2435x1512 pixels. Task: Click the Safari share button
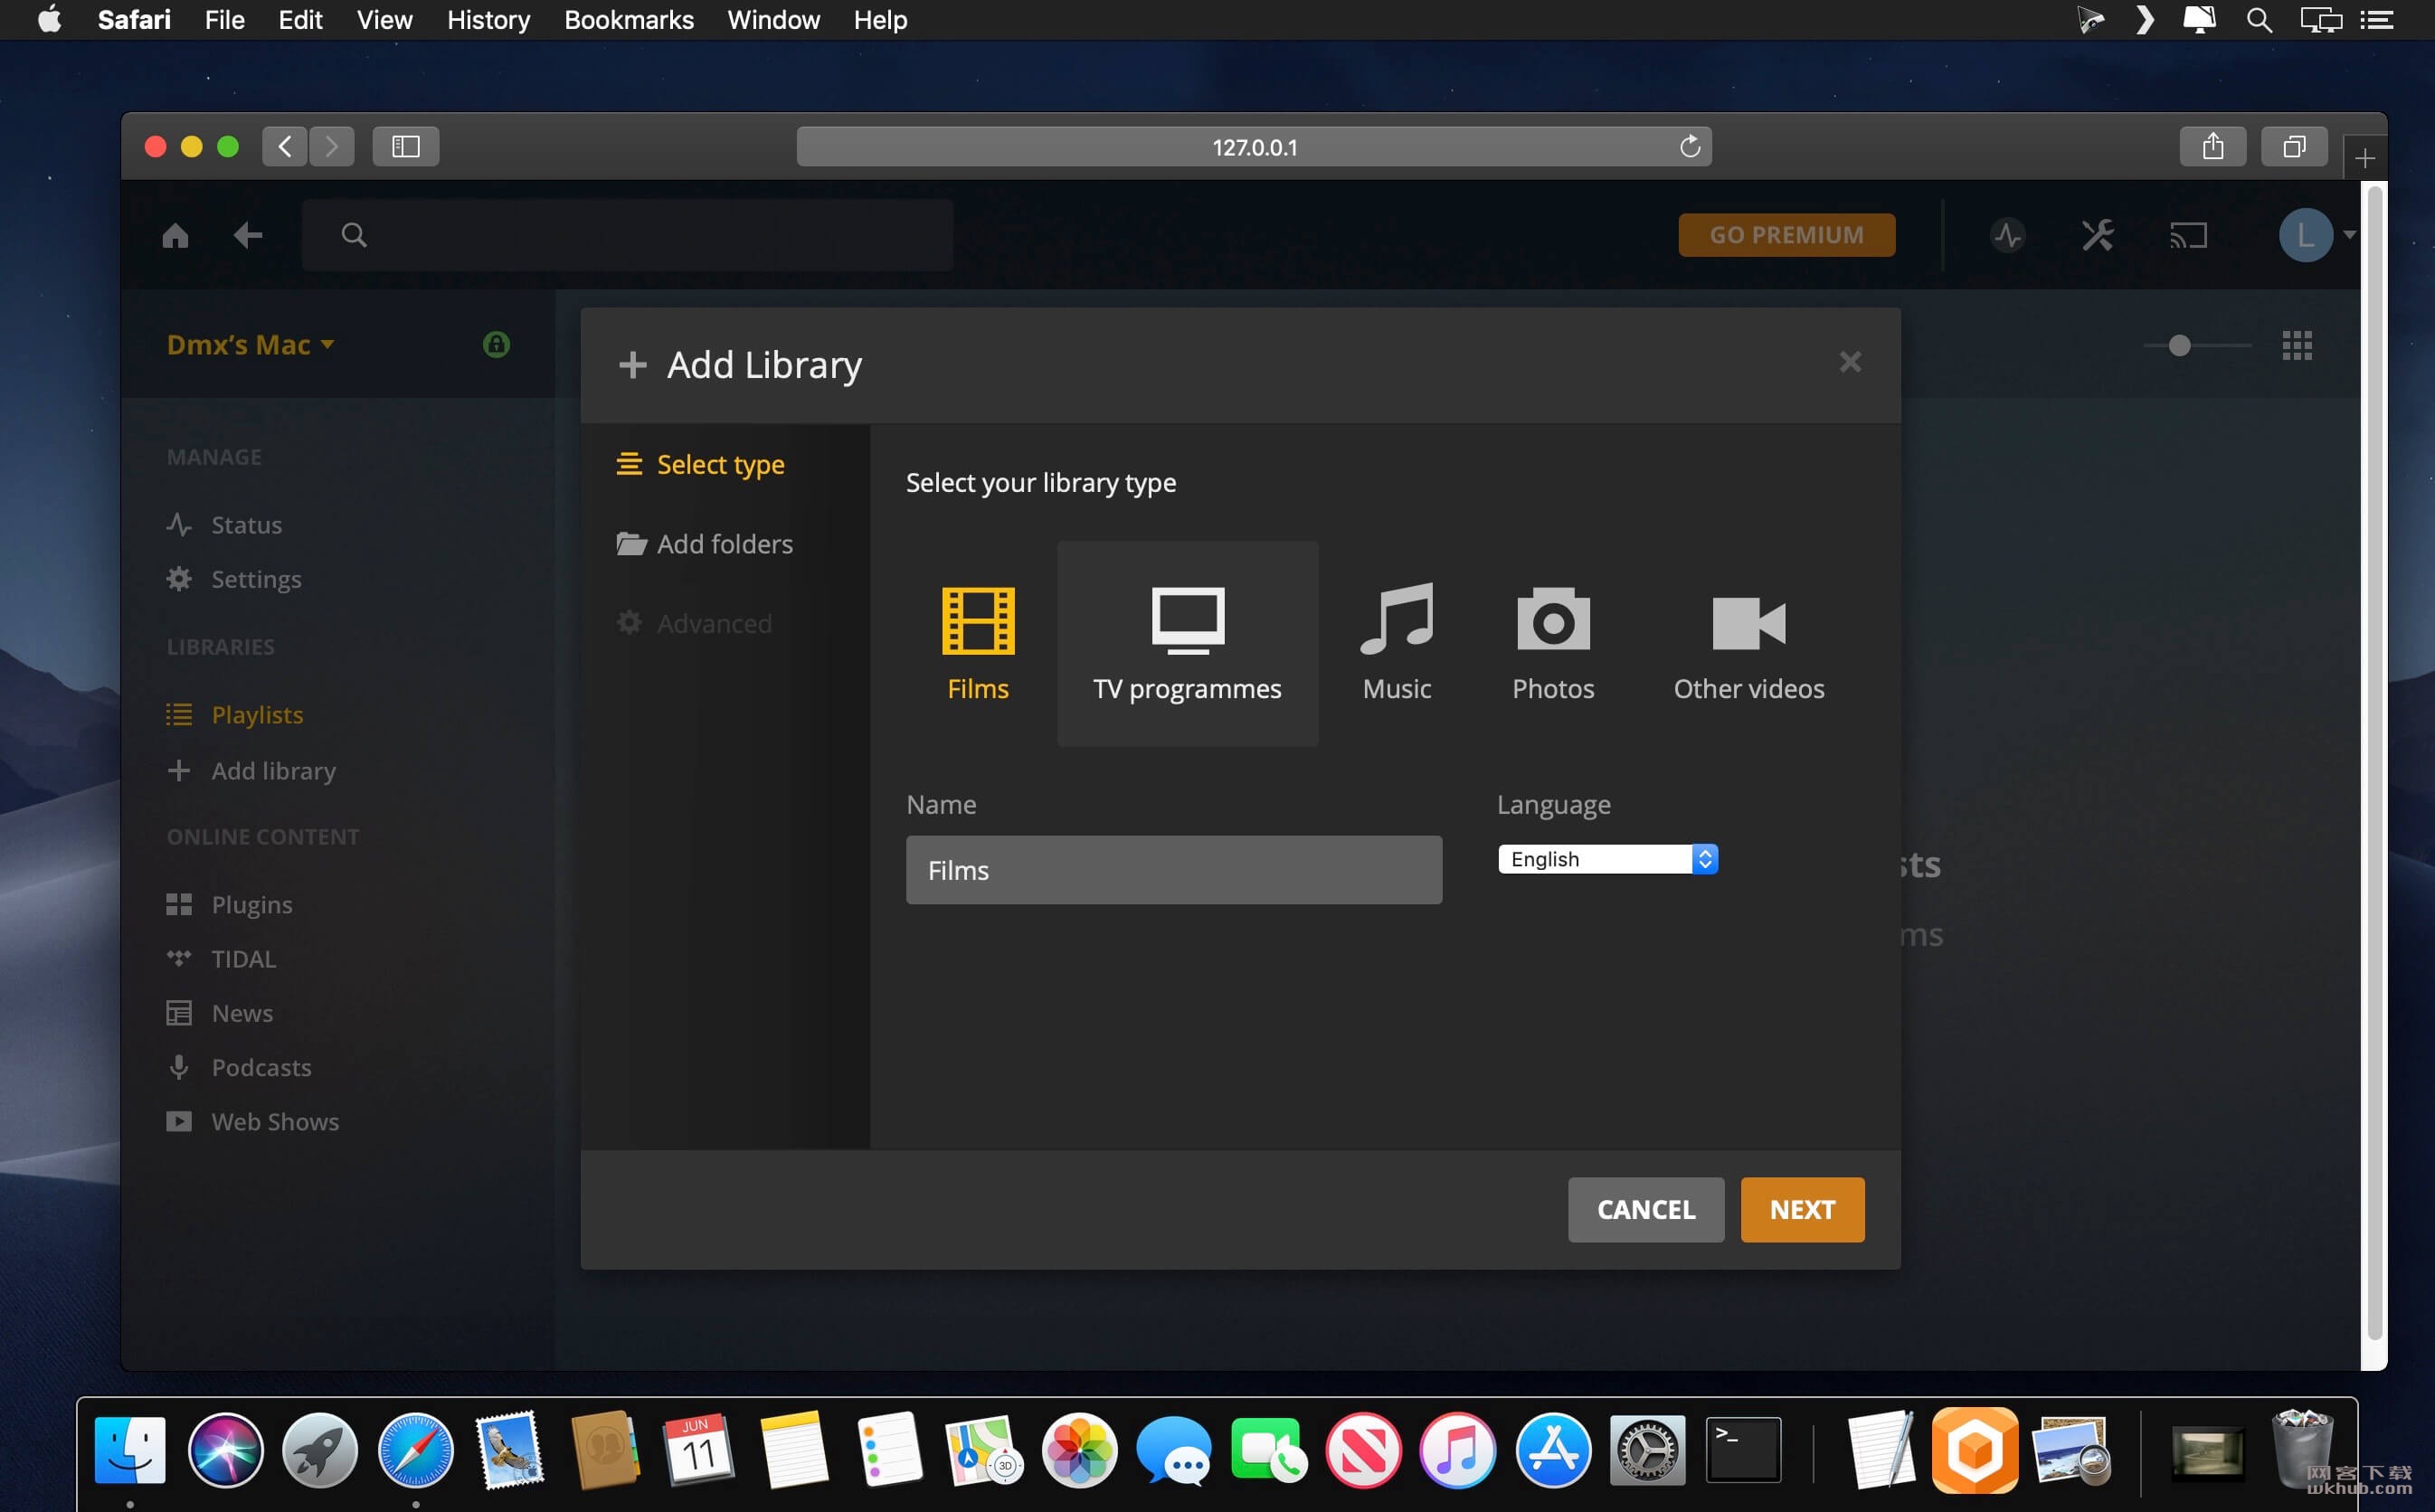point(2213,147)
